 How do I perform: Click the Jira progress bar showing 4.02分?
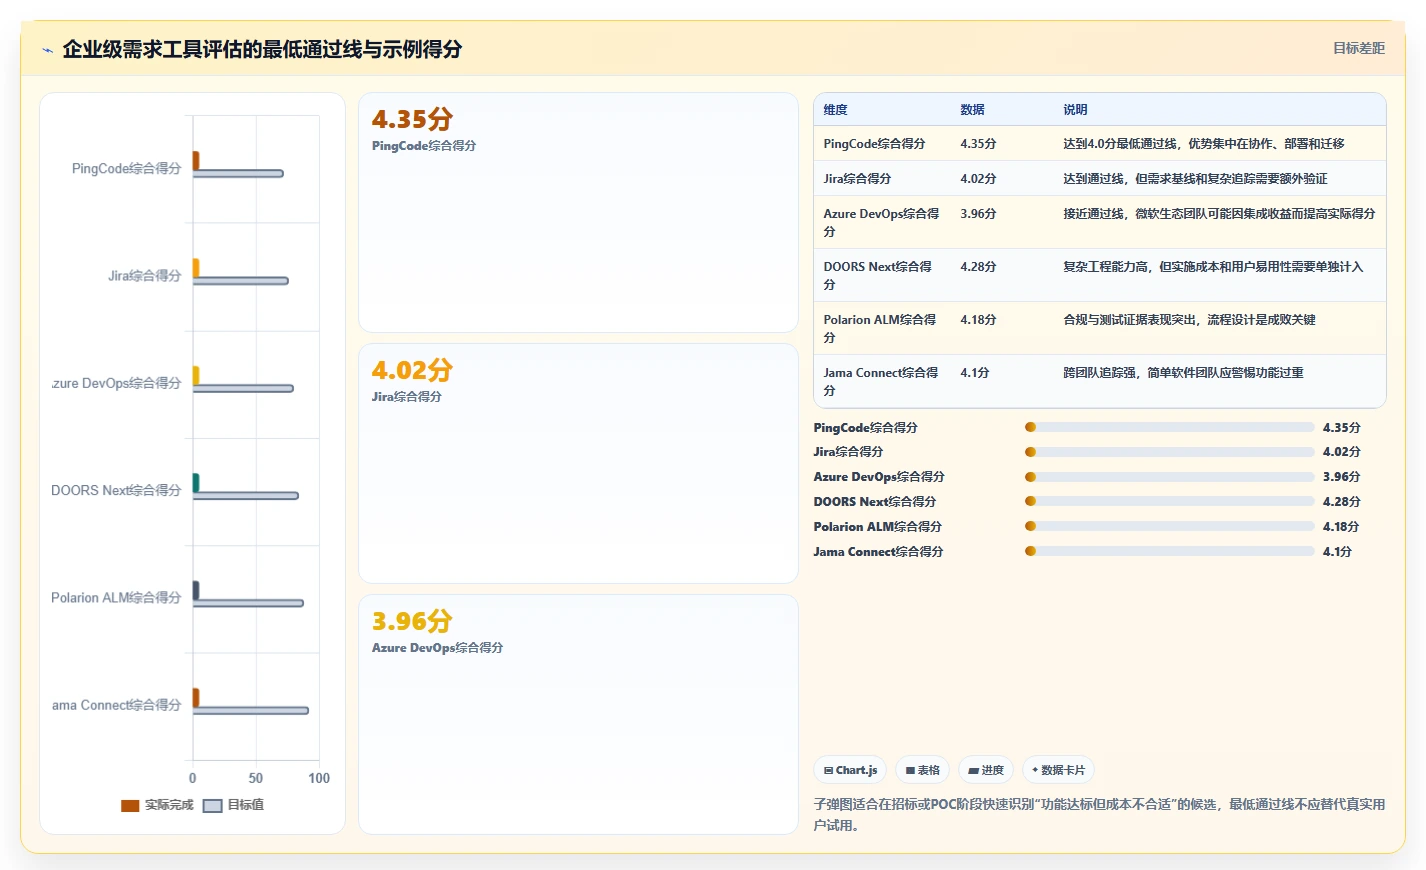pyautogui.click(x=1170, y=452)
